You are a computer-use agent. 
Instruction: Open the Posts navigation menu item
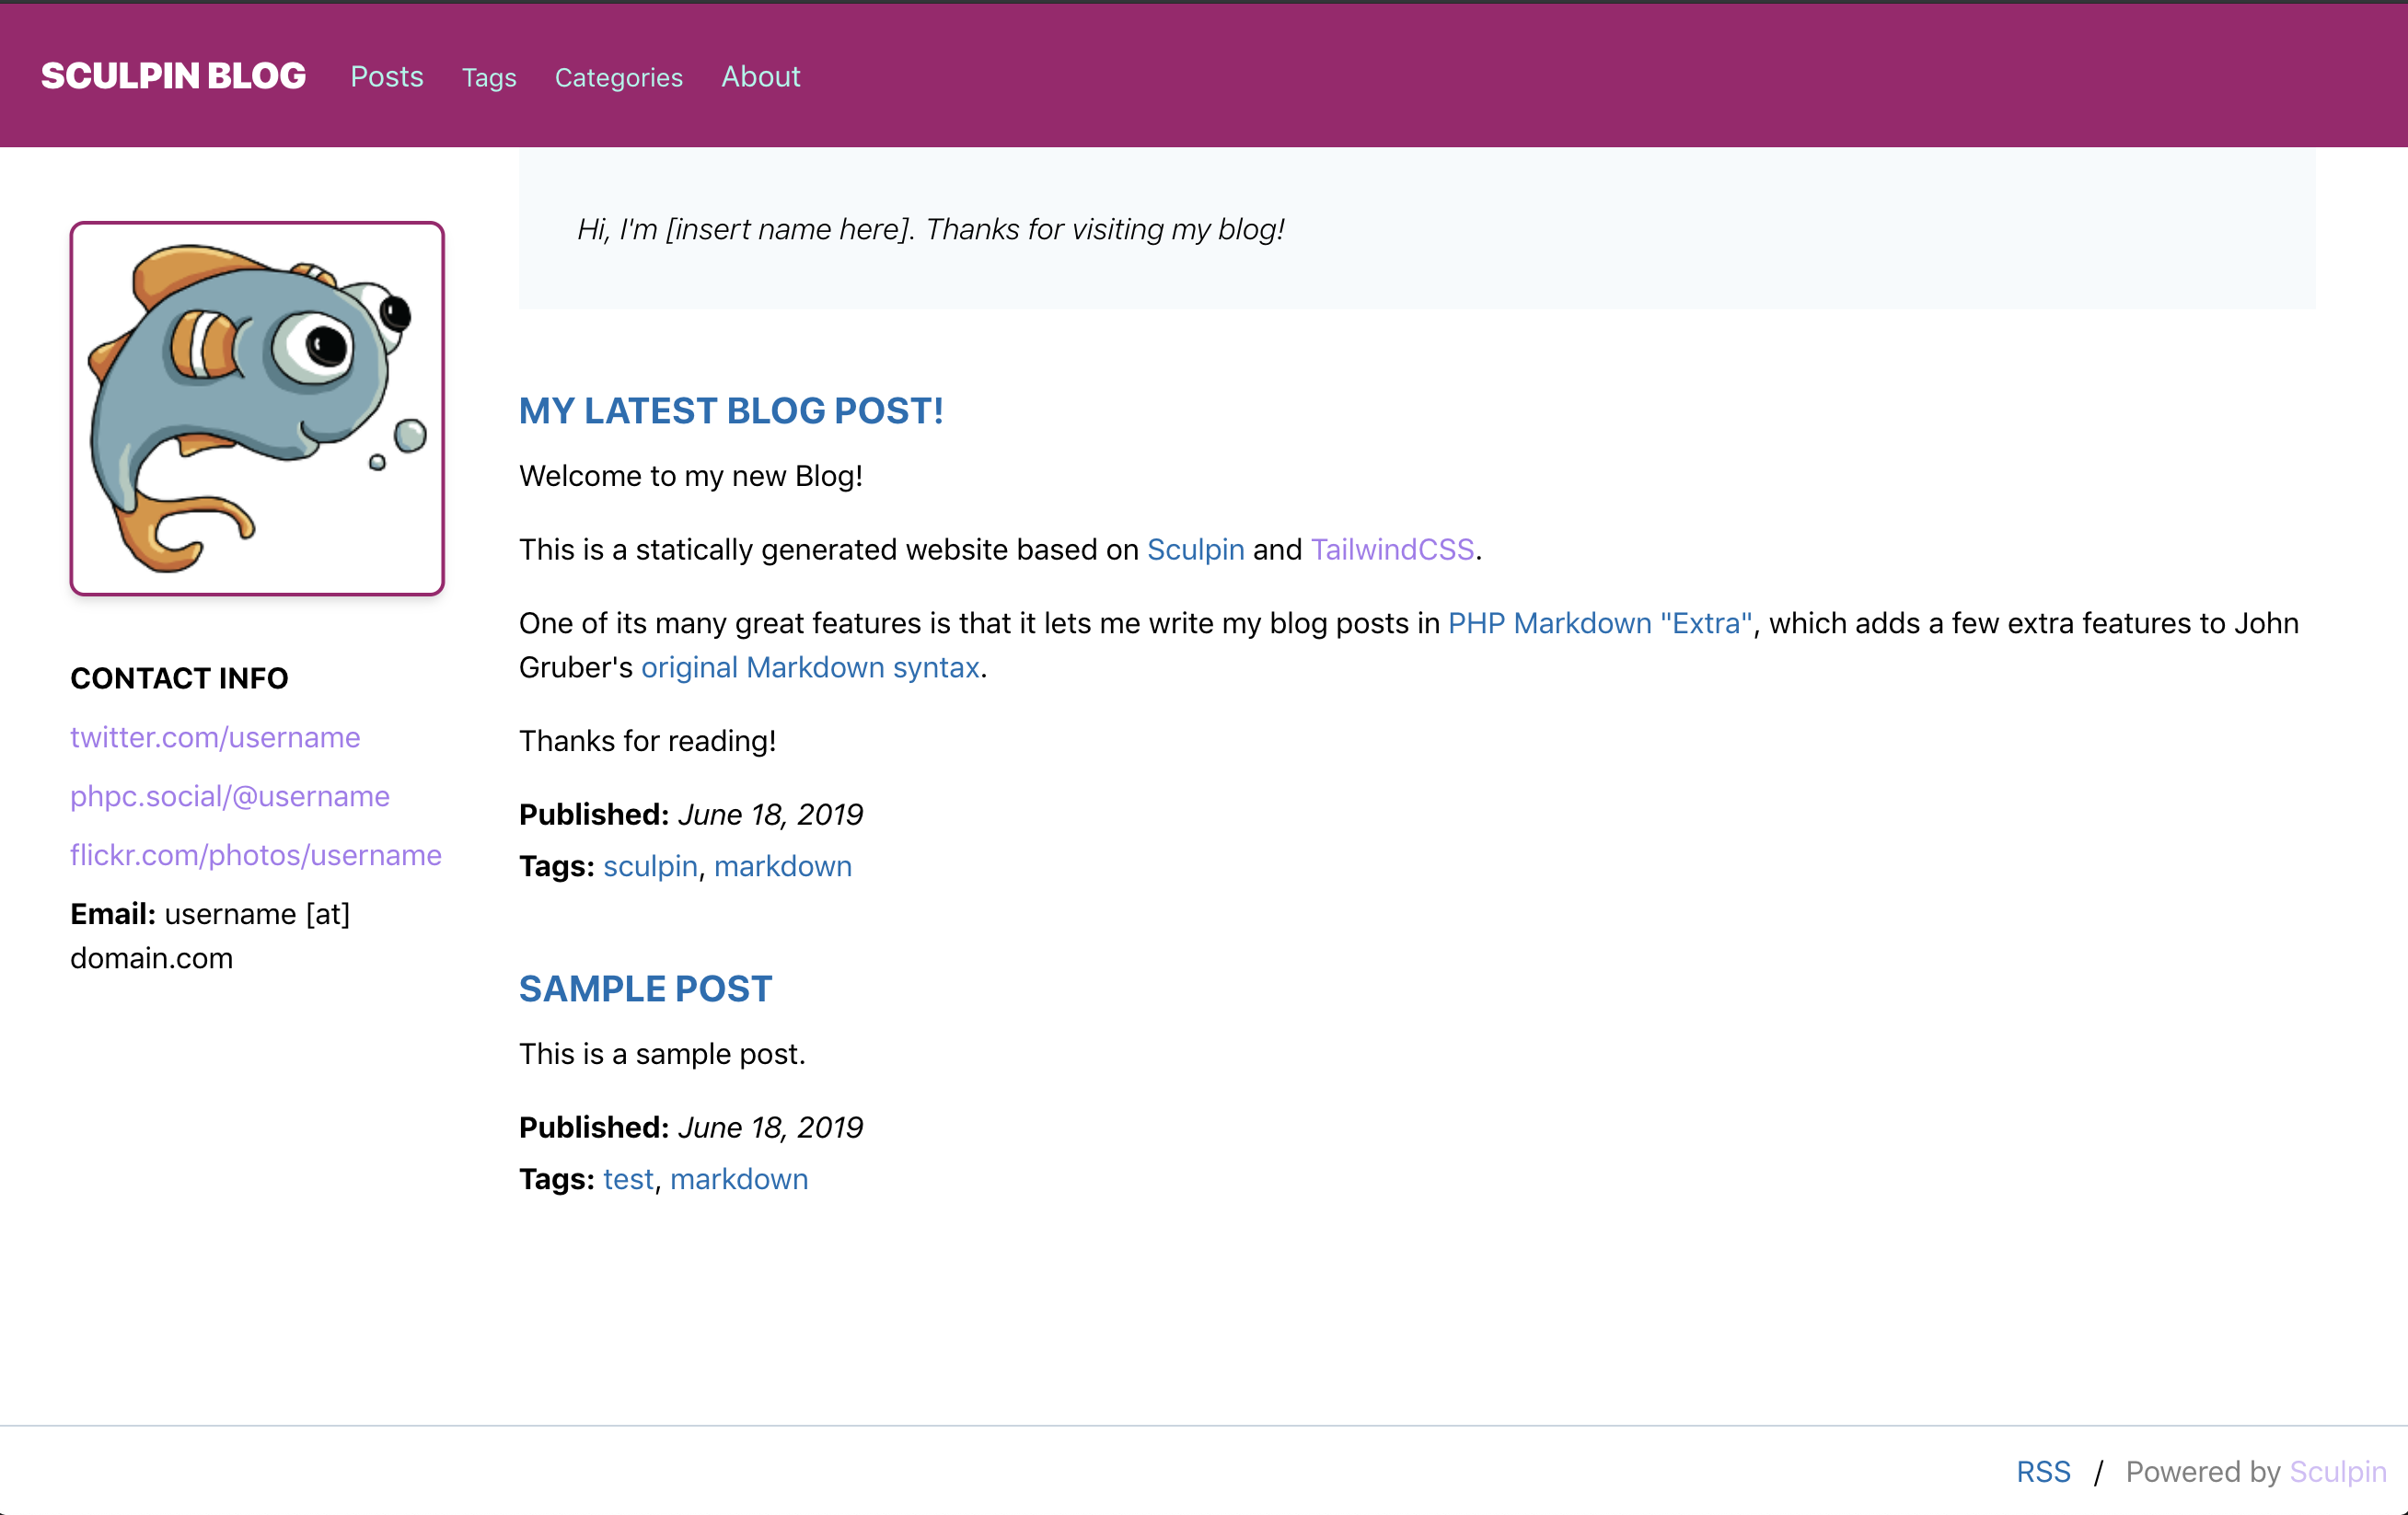(386, 75)
